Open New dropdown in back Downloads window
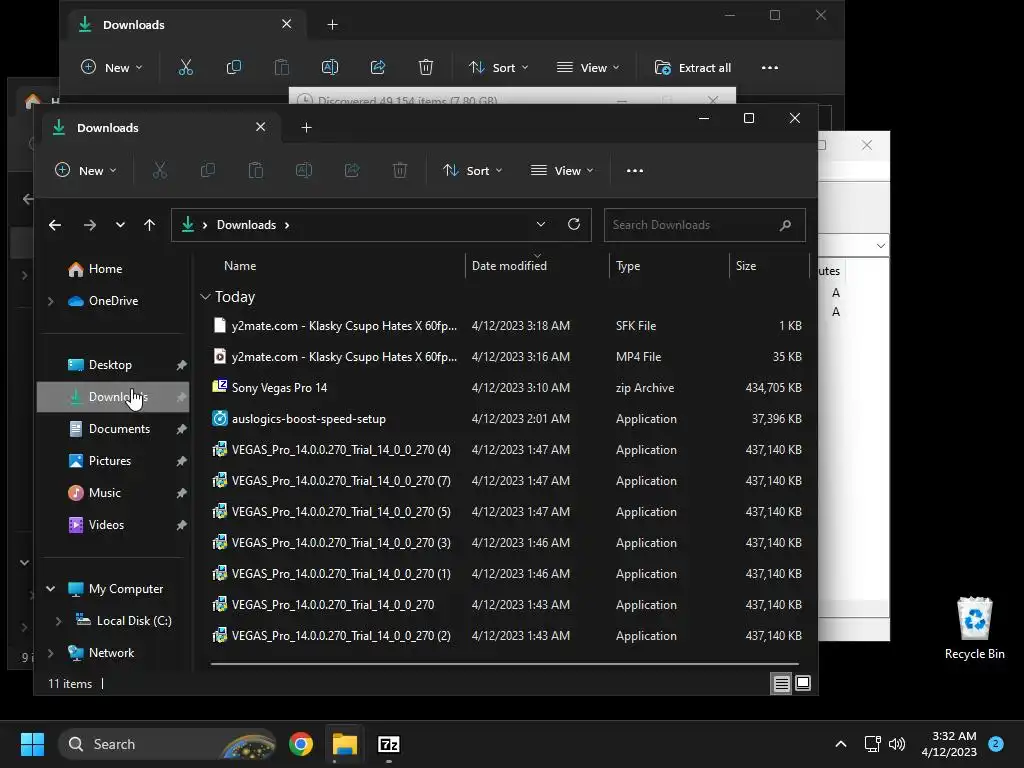This screenshot has width=1024, height=768. pos(112,67)
